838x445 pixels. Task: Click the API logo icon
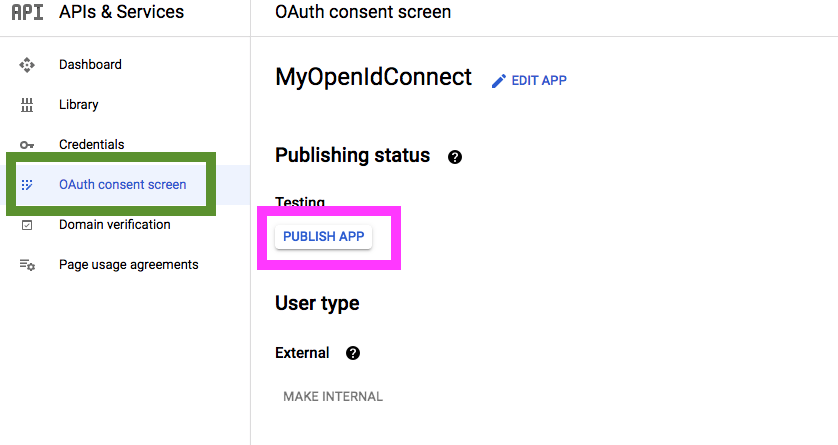pyautogui.click(x=27, y=12)
